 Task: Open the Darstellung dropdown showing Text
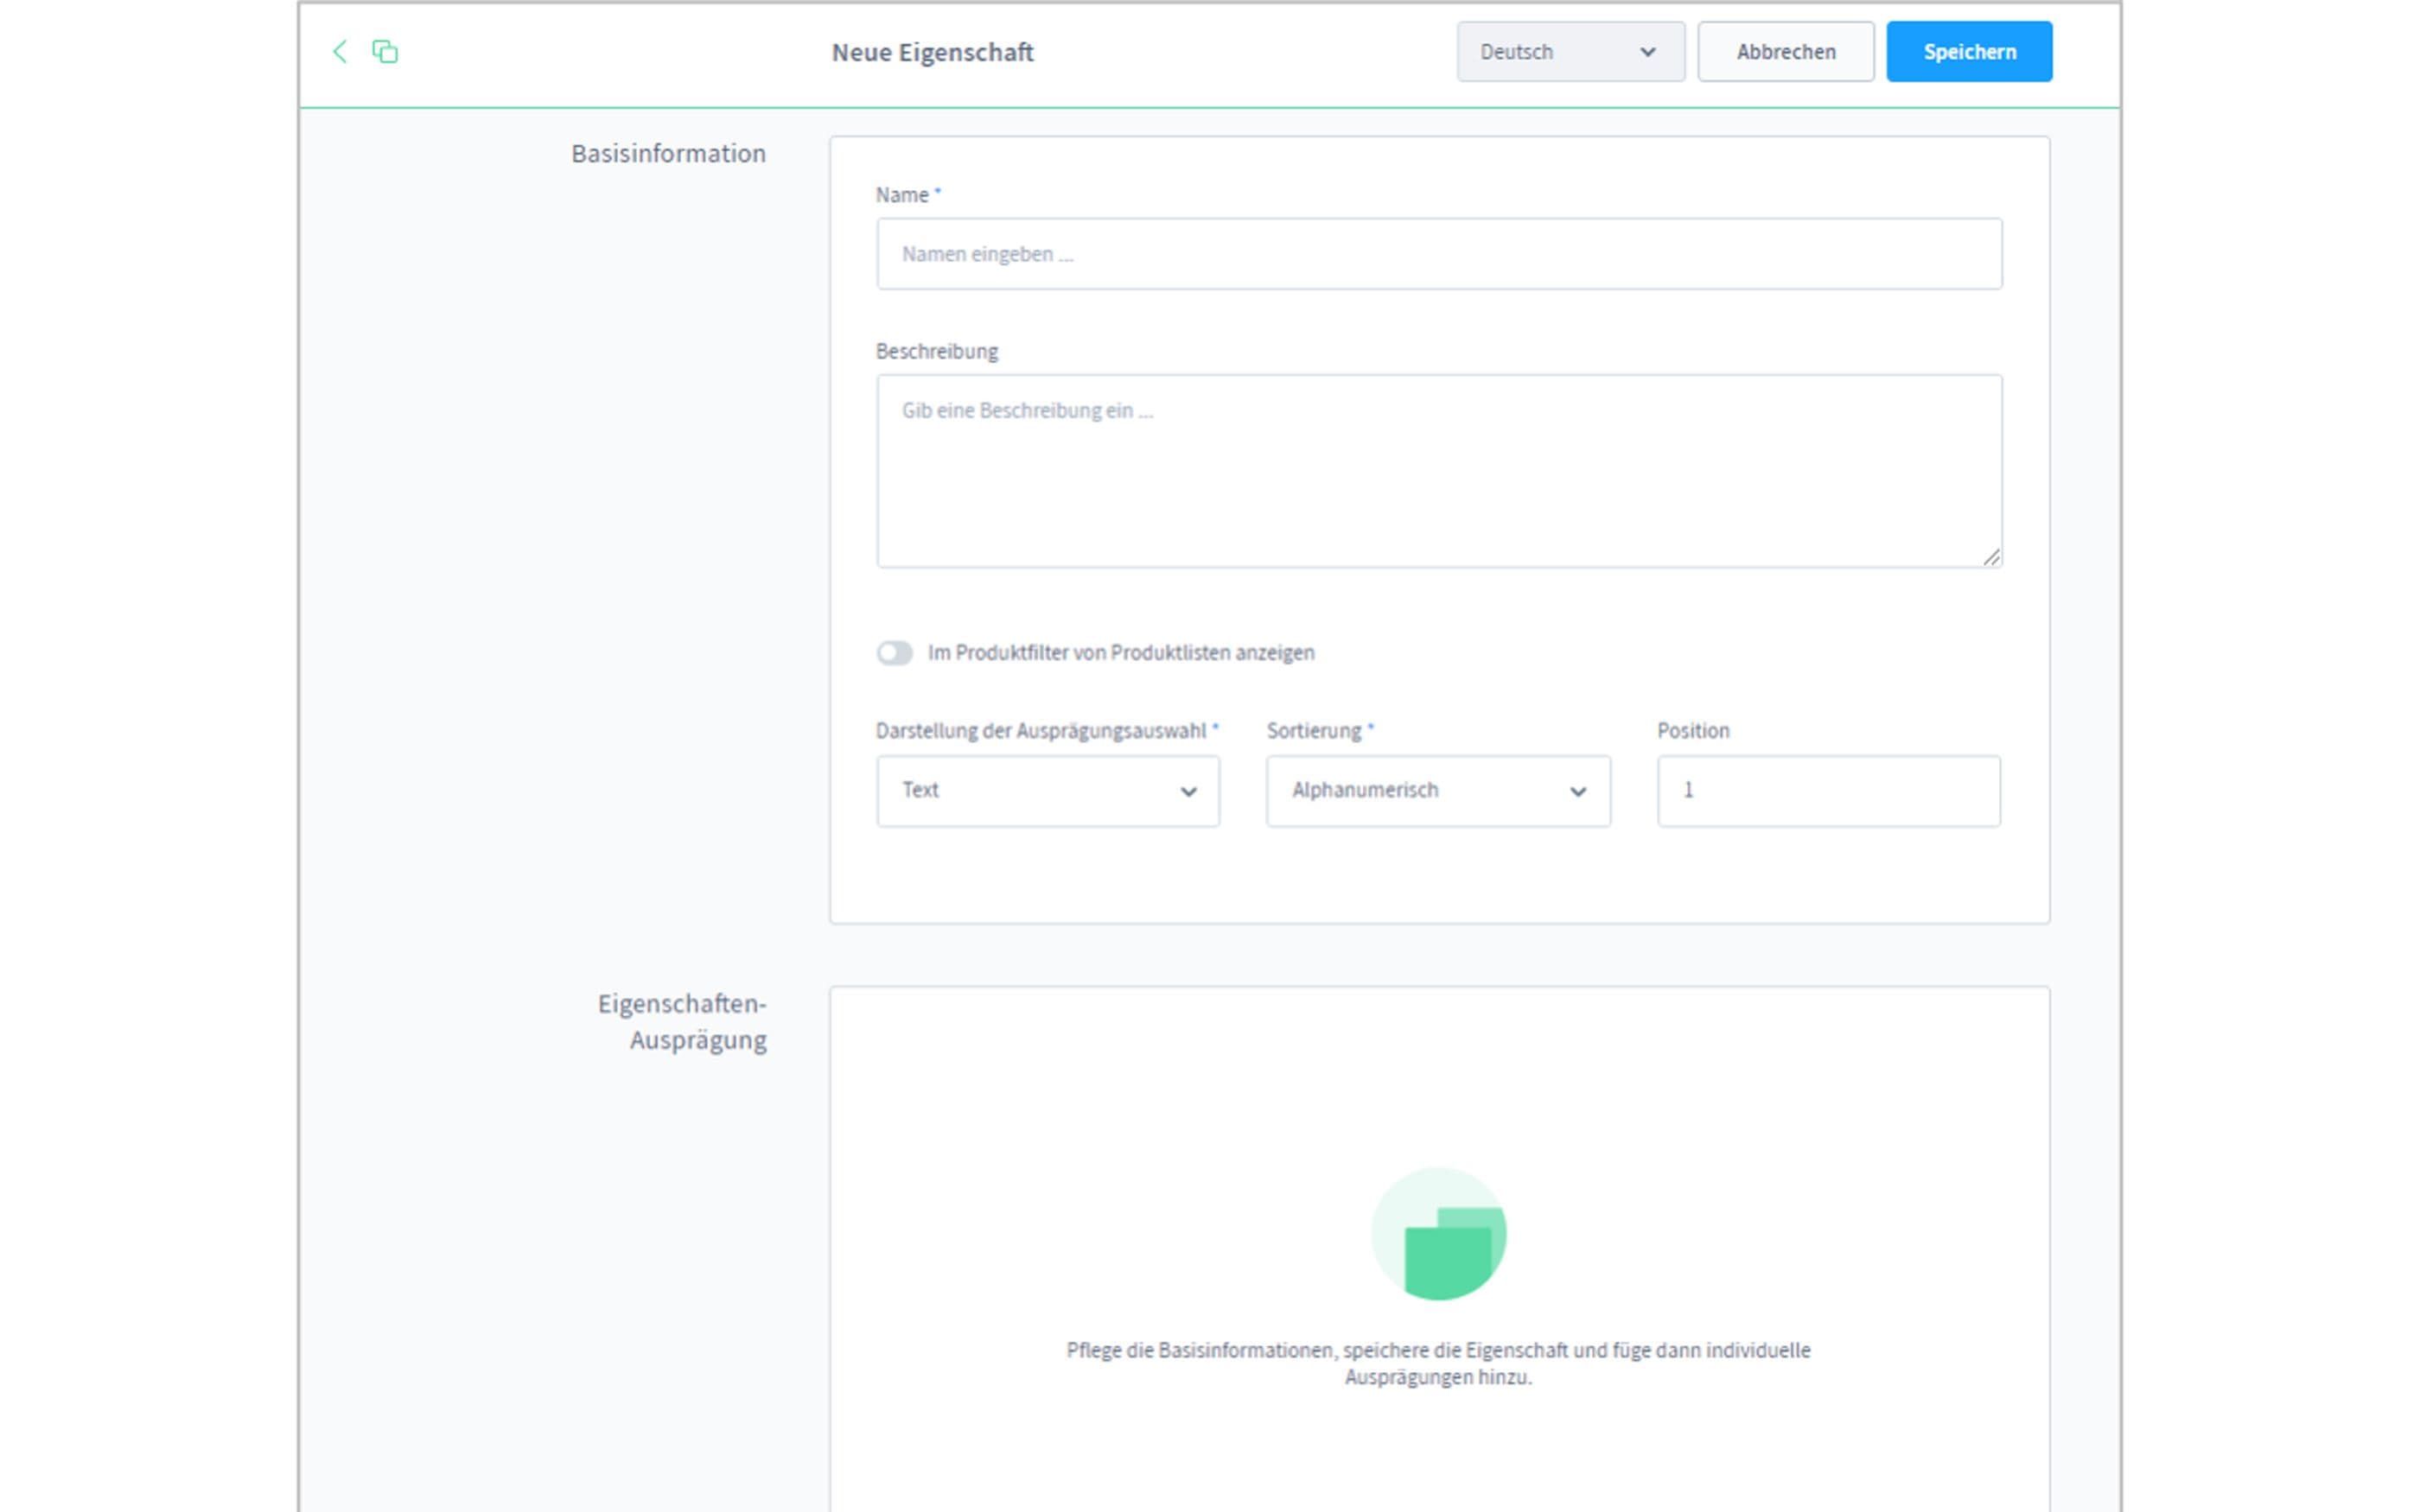tap(1047, 791)
